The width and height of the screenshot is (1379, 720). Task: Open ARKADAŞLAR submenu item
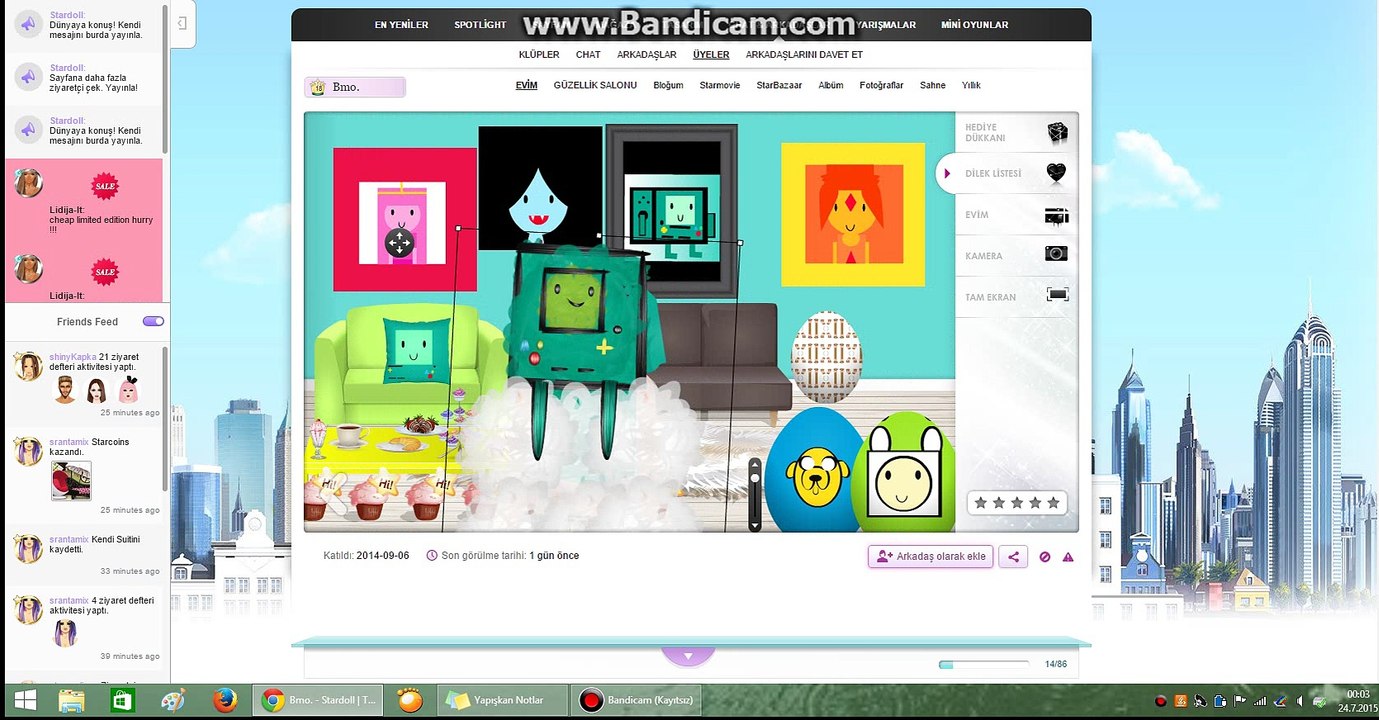click(x=647, y=55)
